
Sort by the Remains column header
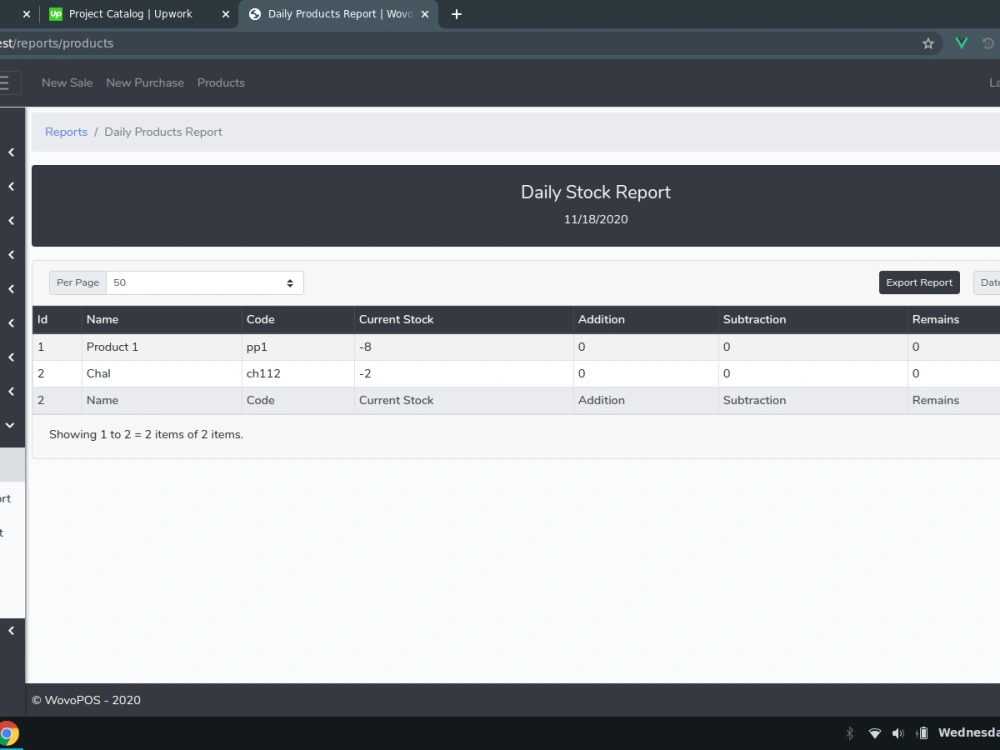953,320
